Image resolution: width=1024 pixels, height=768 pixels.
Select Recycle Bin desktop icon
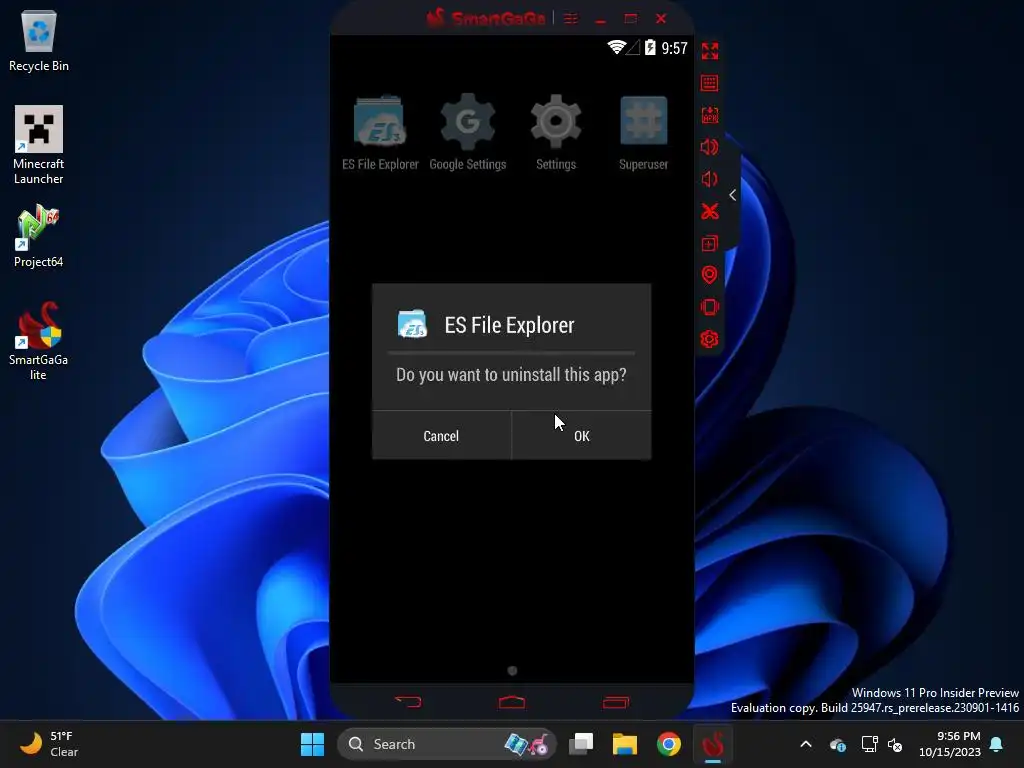39,41
